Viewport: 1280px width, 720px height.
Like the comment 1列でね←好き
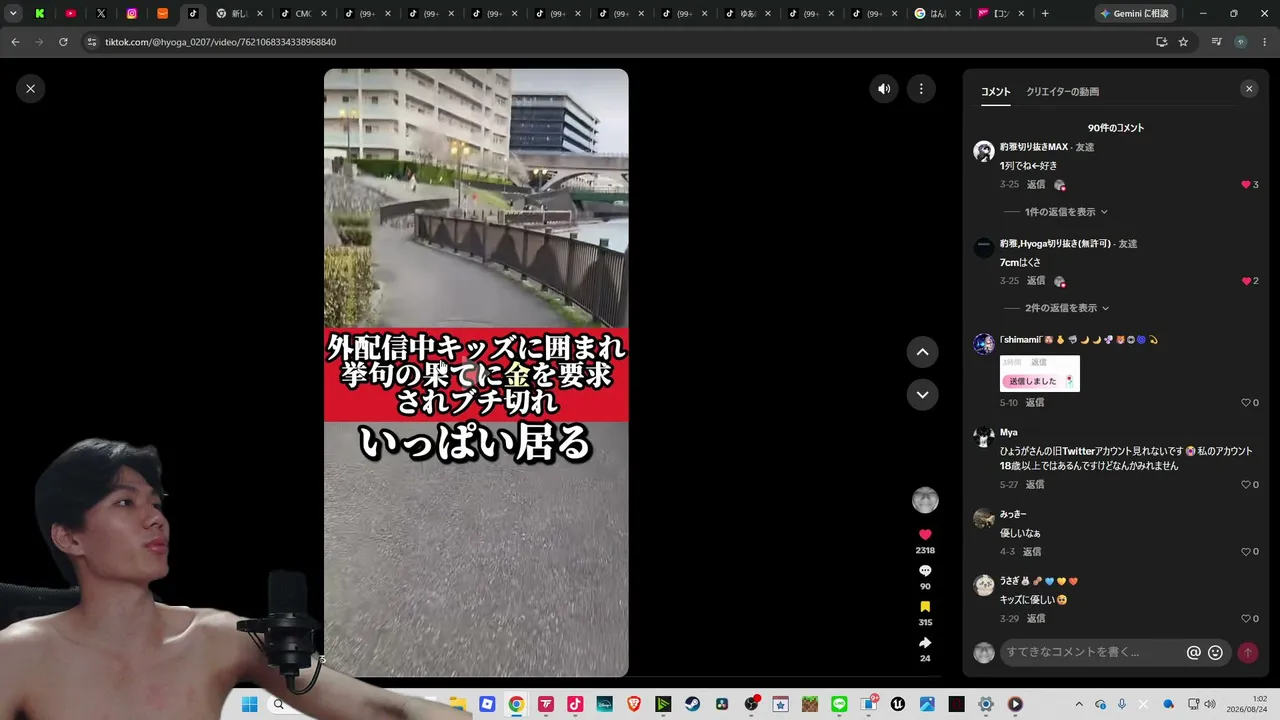point(1246,185)
